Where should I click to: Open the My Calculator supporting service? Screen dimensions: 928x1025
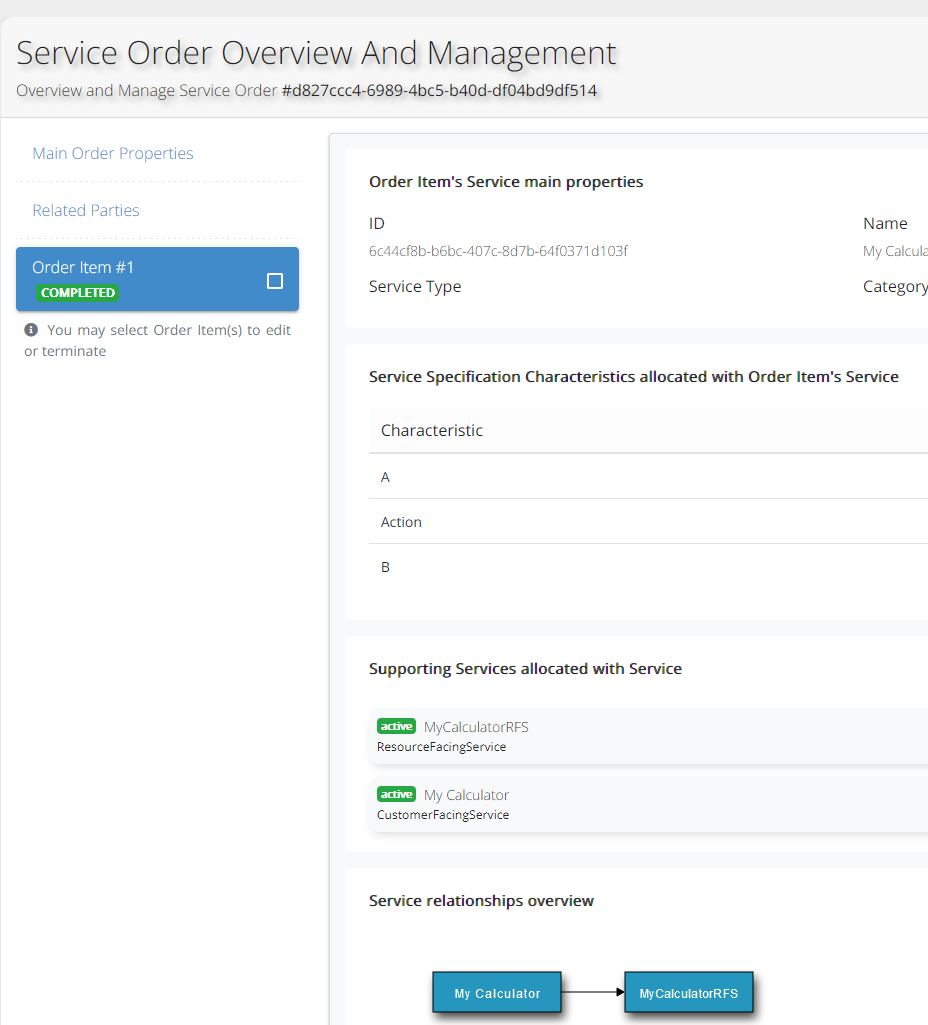[x=466, y=795]
